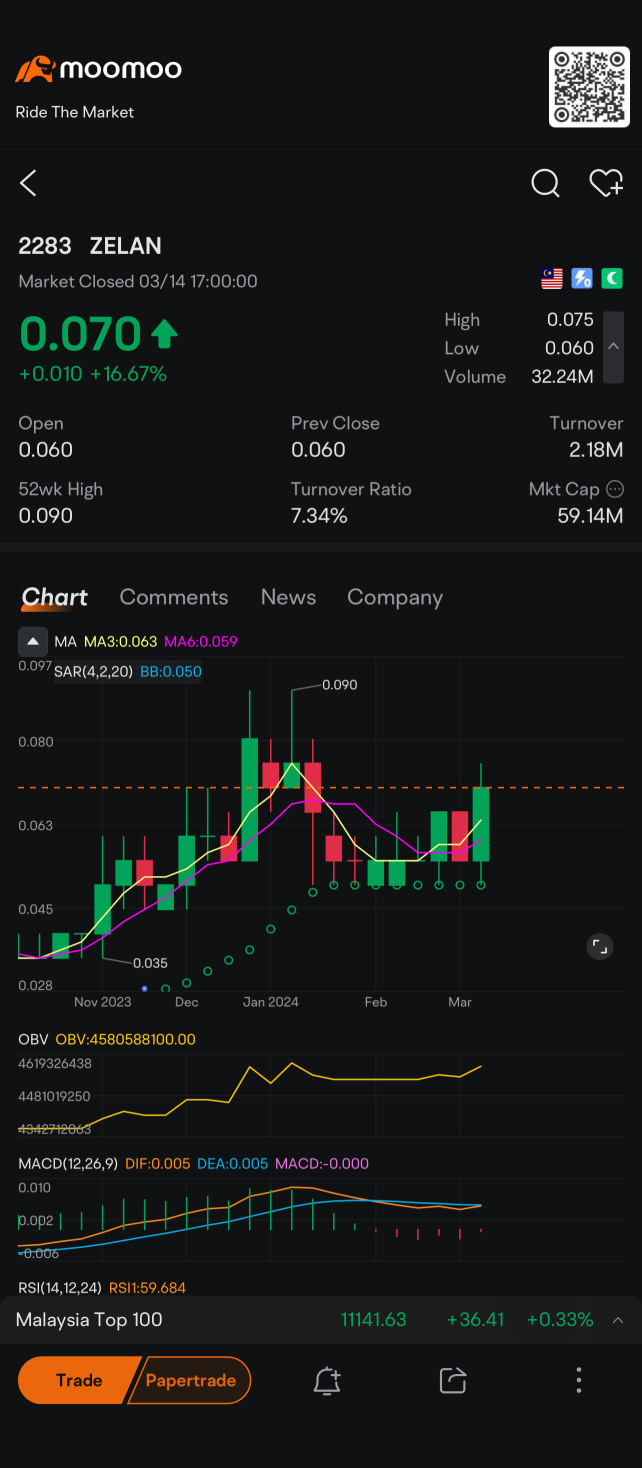
Task: Open the News tab
Action: (x=288, y=597)
